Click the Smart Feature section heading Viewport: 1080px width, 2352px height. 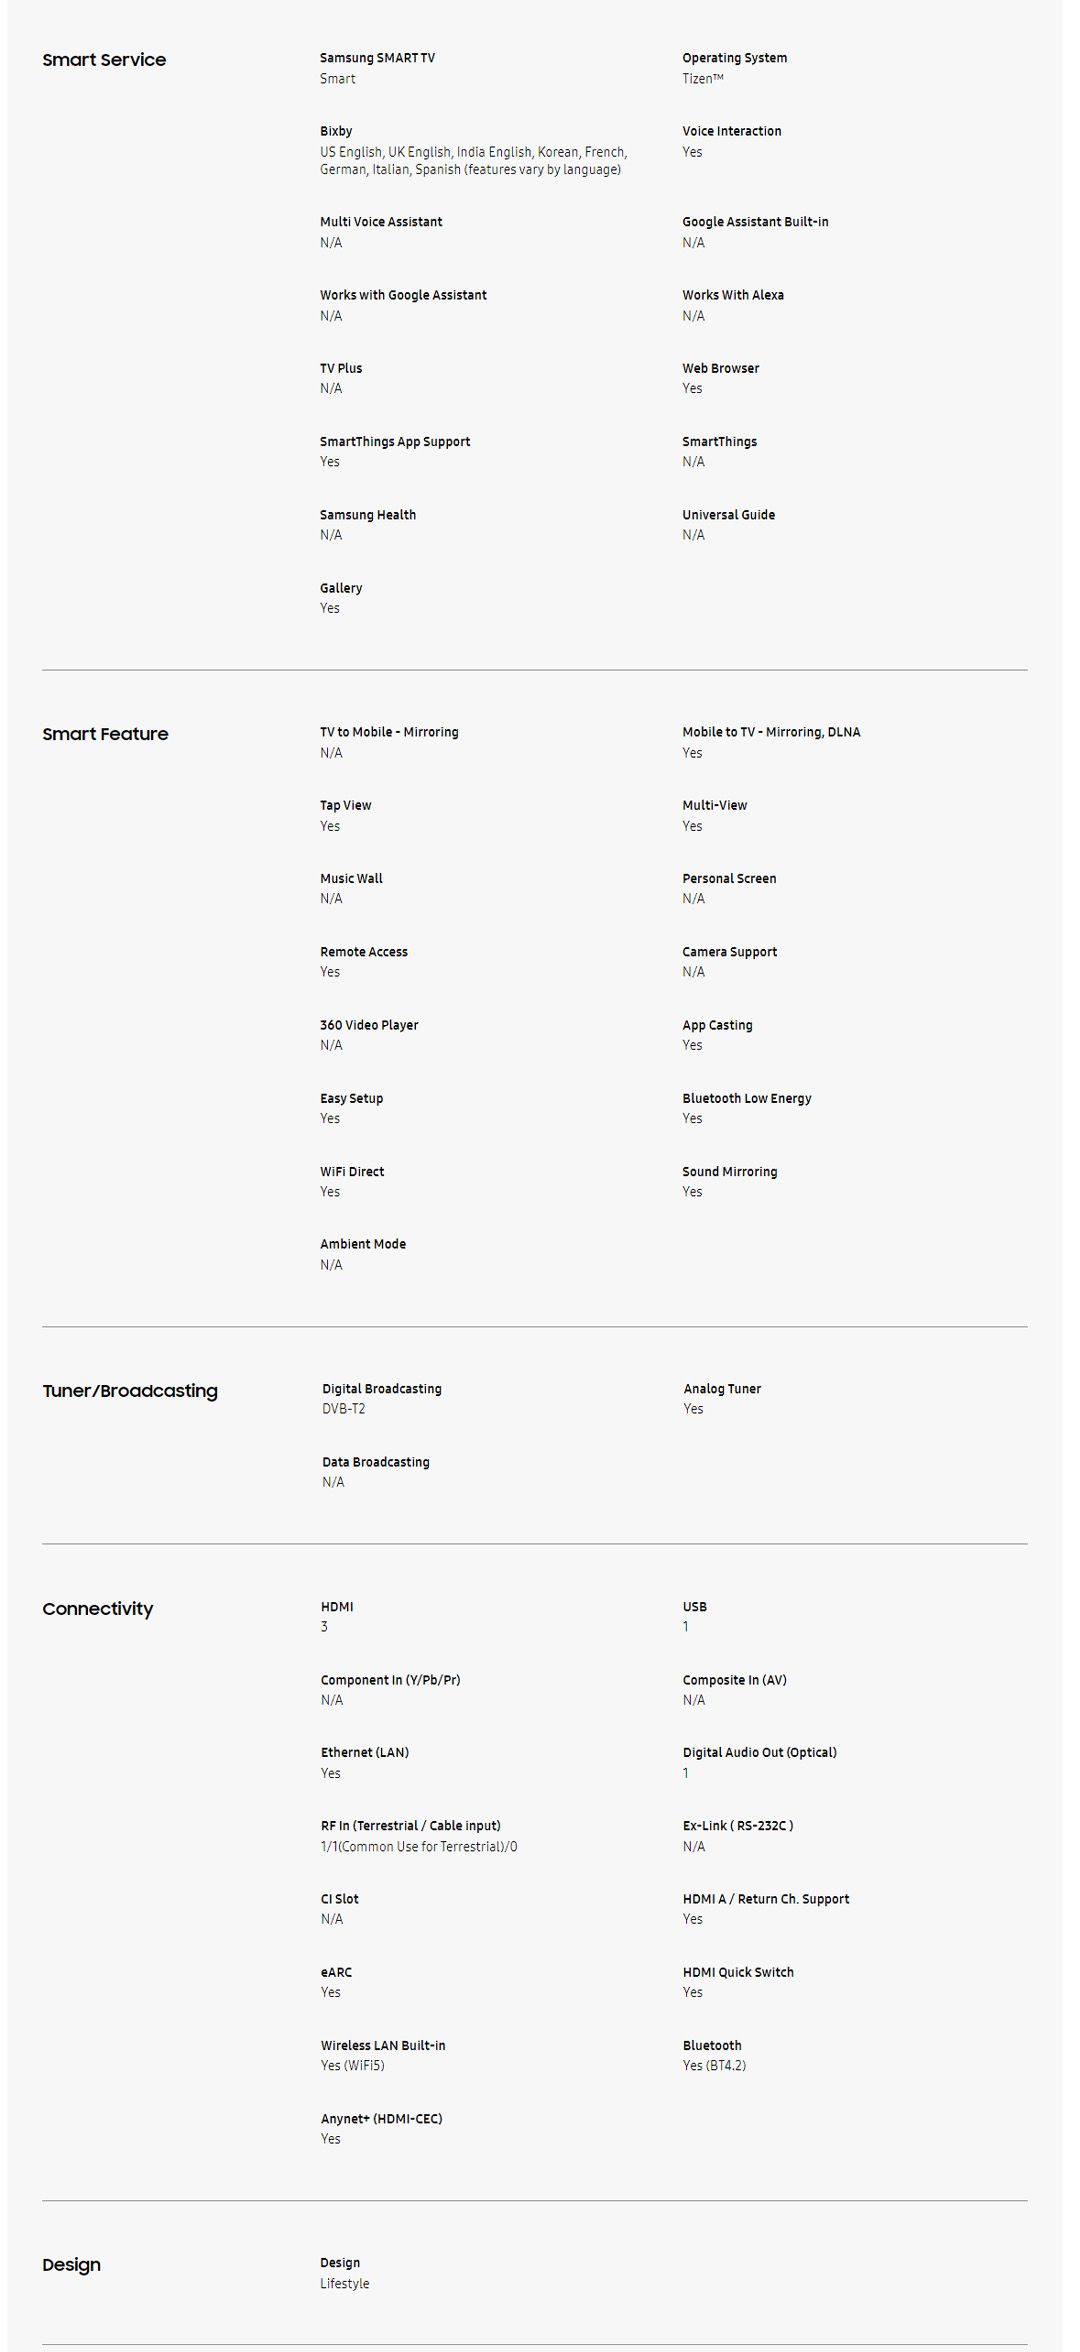(x=105, y=734)
